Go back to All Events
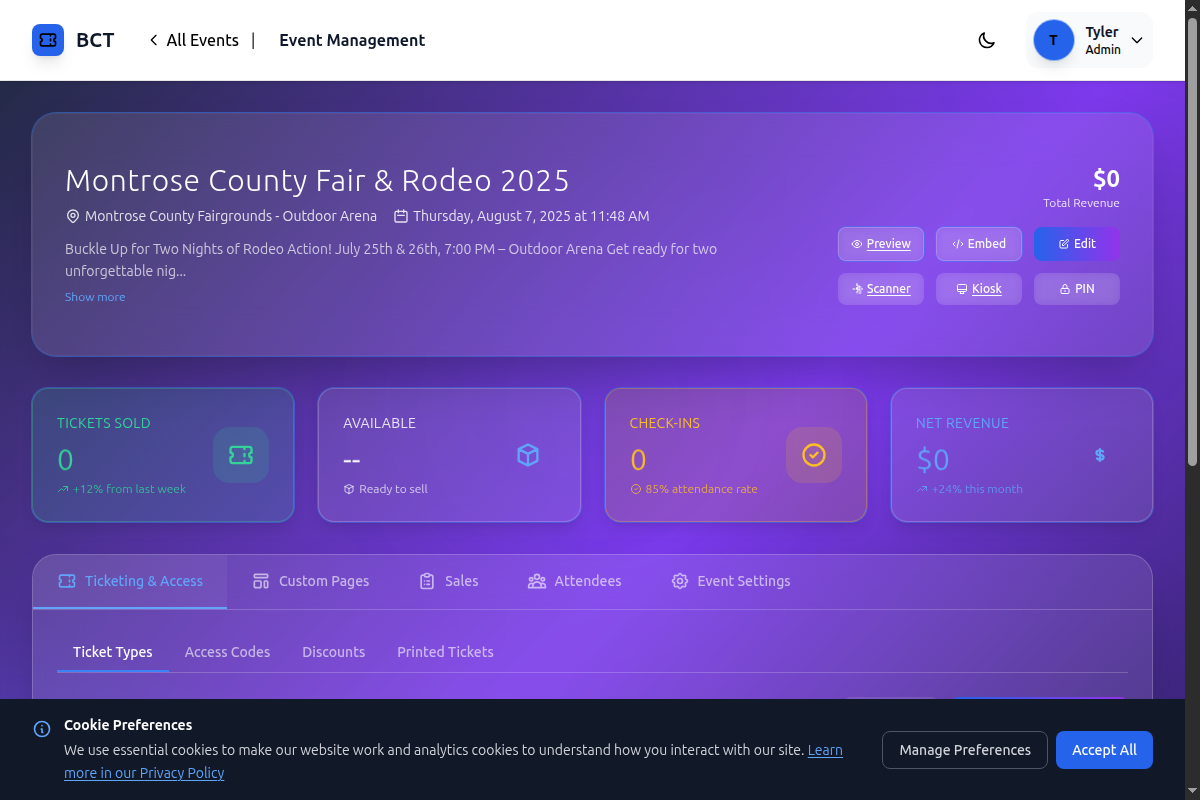The width and height of the screenshot is (1200, 800). (x=194, y=40)
